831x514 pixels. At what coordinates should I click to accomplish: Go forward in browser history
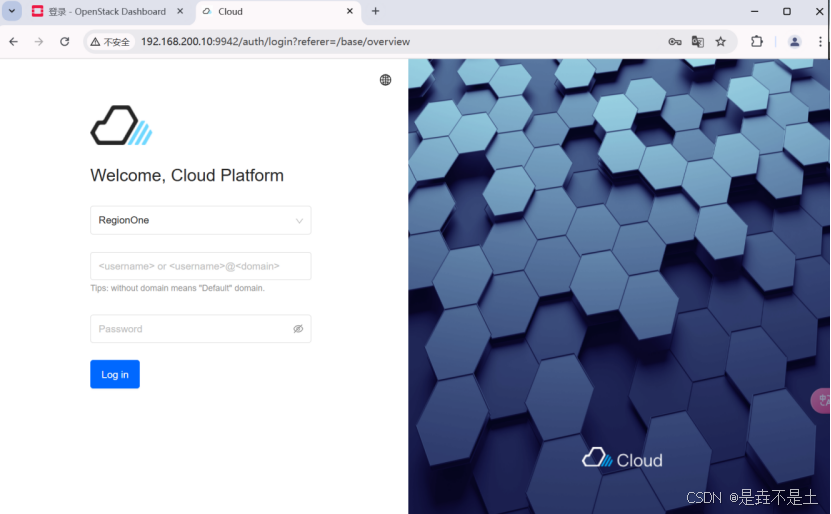coord(39,41)
